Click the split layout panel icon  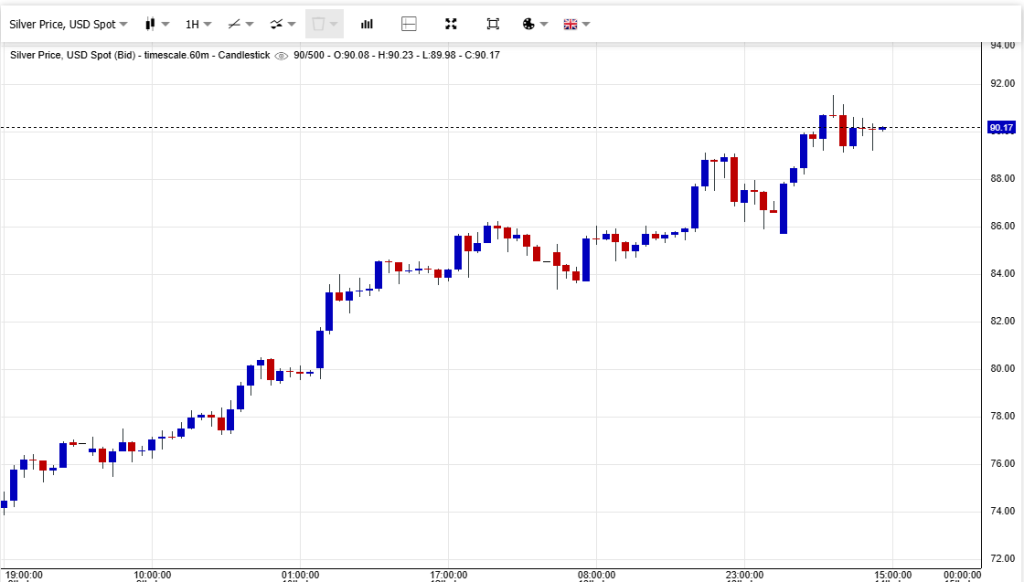click(x=408, y=23)
